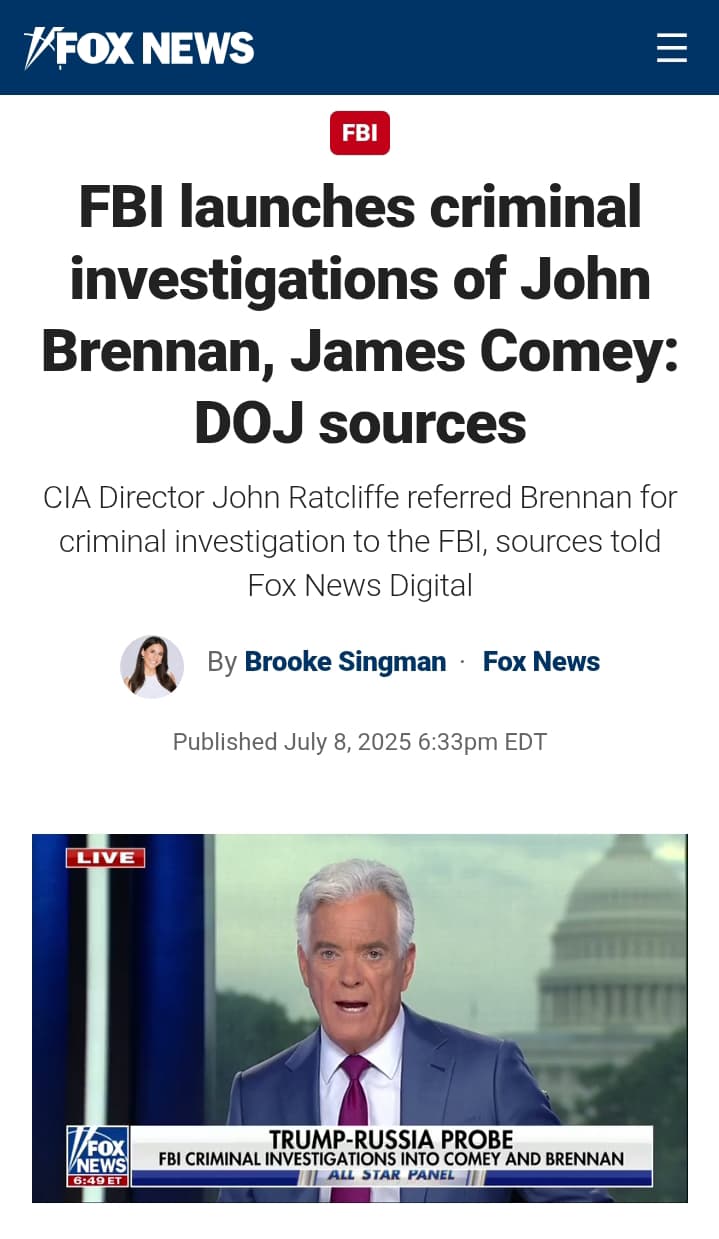Image resolution: width=719 pixels, height=1239 pixels.
Task: Click the Published July 8, 2025 timestamp
Action: pyautogui.click(x=360, y=742)
